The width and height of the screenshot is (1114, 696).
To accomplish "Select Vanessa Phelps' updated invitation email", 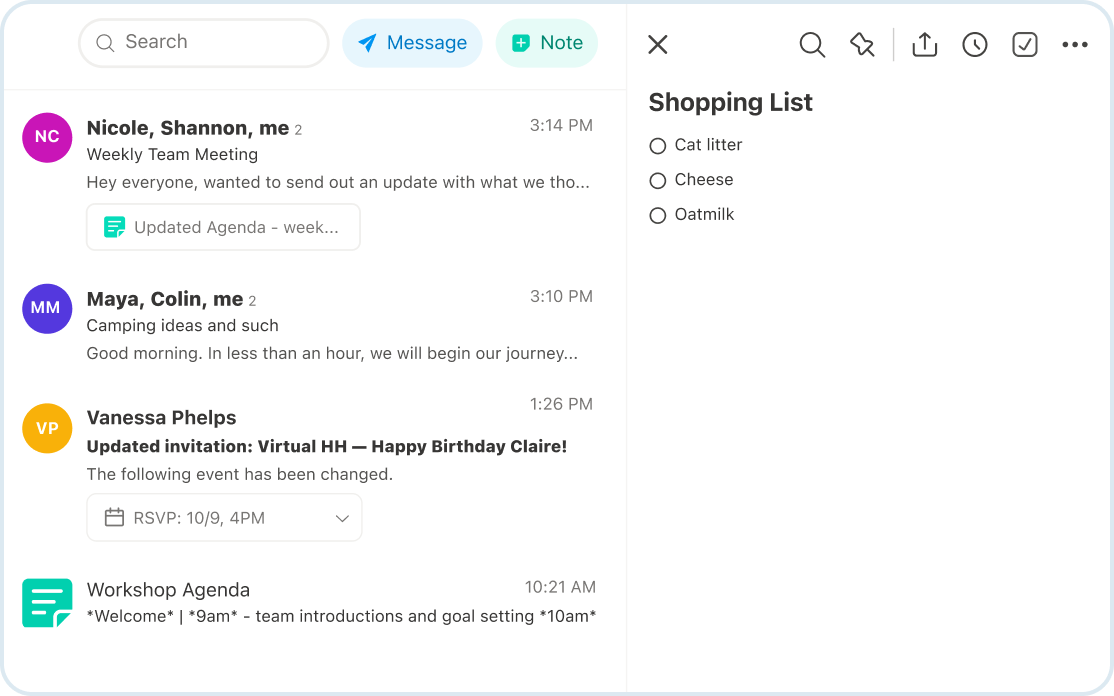I will [x=327, y=446].
